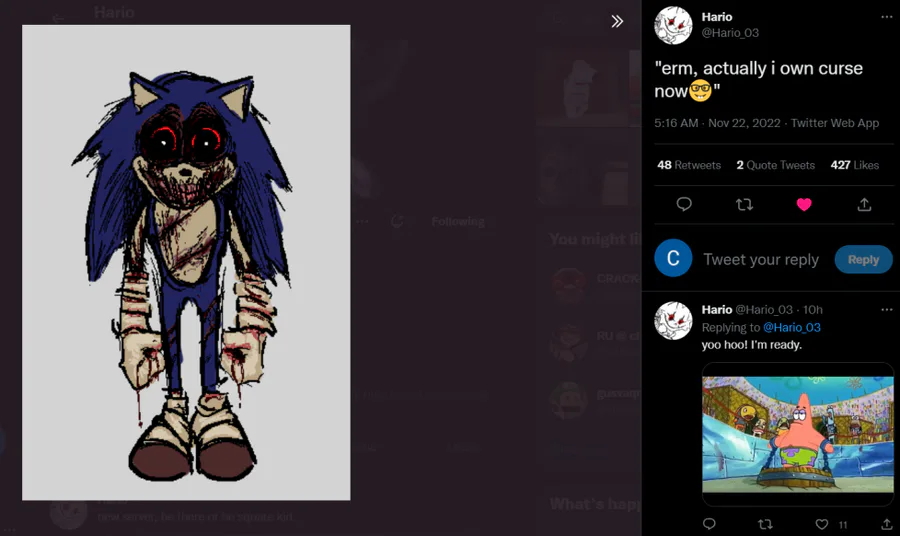Open the 5:16 AM · Nov 22, 2022 timestamp

pos(717,123)
